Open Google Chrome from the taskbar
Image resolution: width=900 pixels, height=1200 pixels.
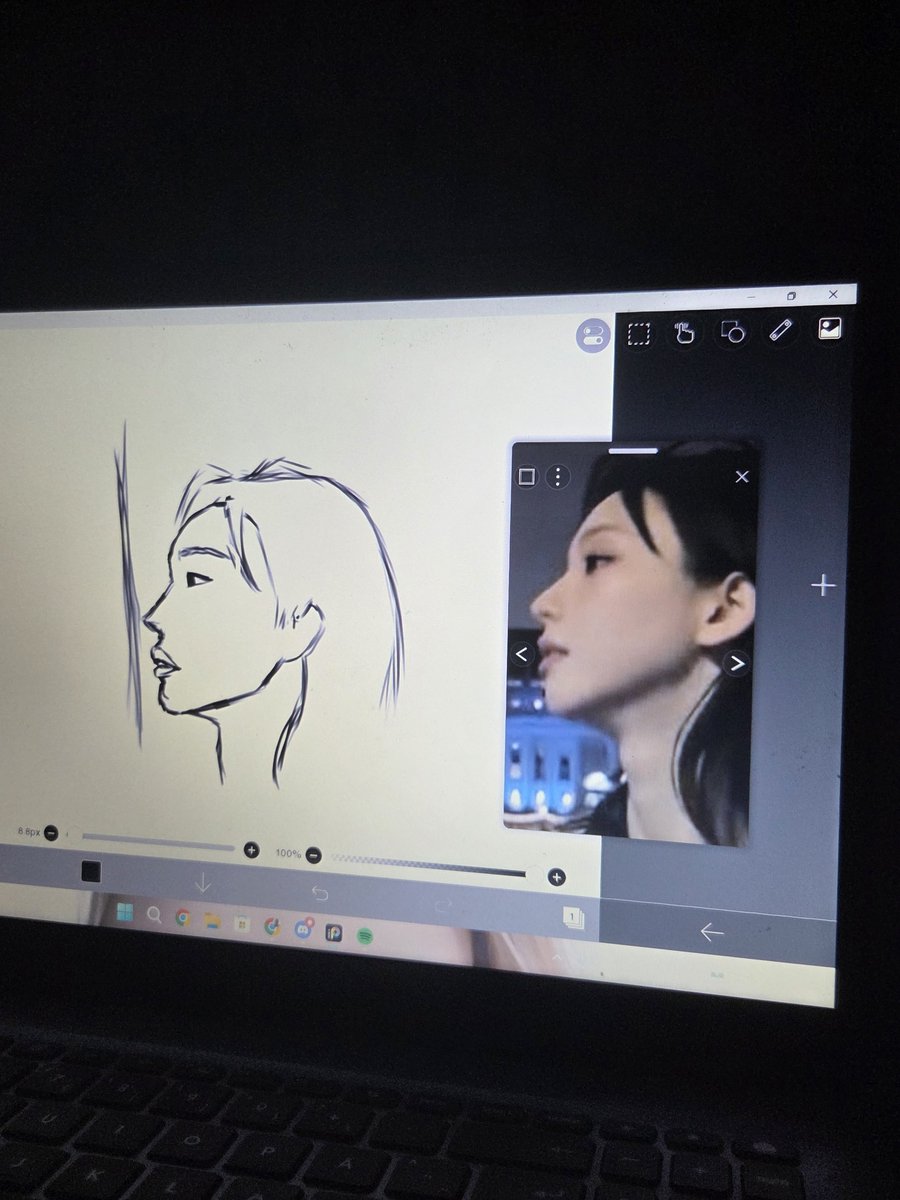point(183,917)
